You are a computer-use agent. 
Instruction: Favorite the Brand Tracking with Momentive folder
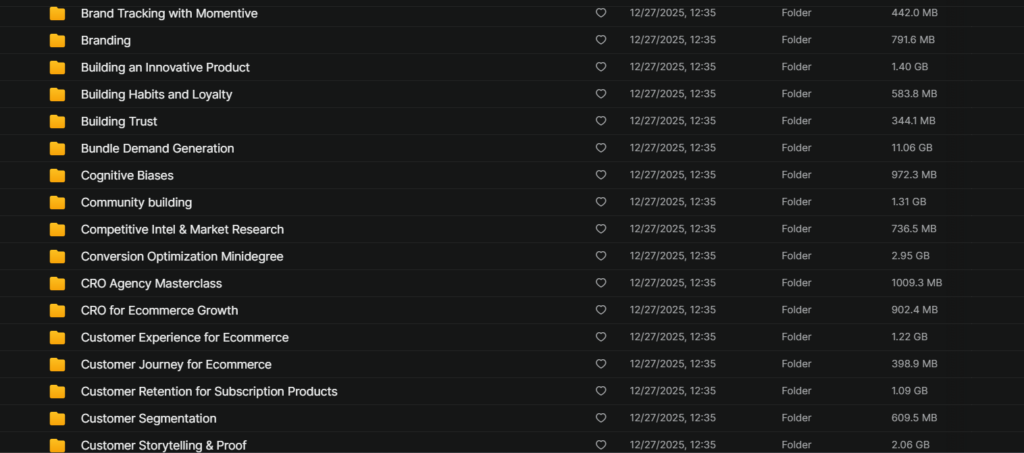coord(601,14)
